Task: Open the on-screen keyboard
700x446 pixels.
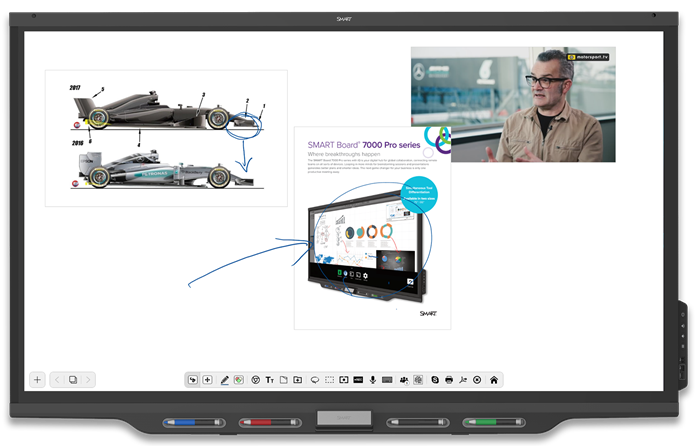Action: click(x=388, y=380)
